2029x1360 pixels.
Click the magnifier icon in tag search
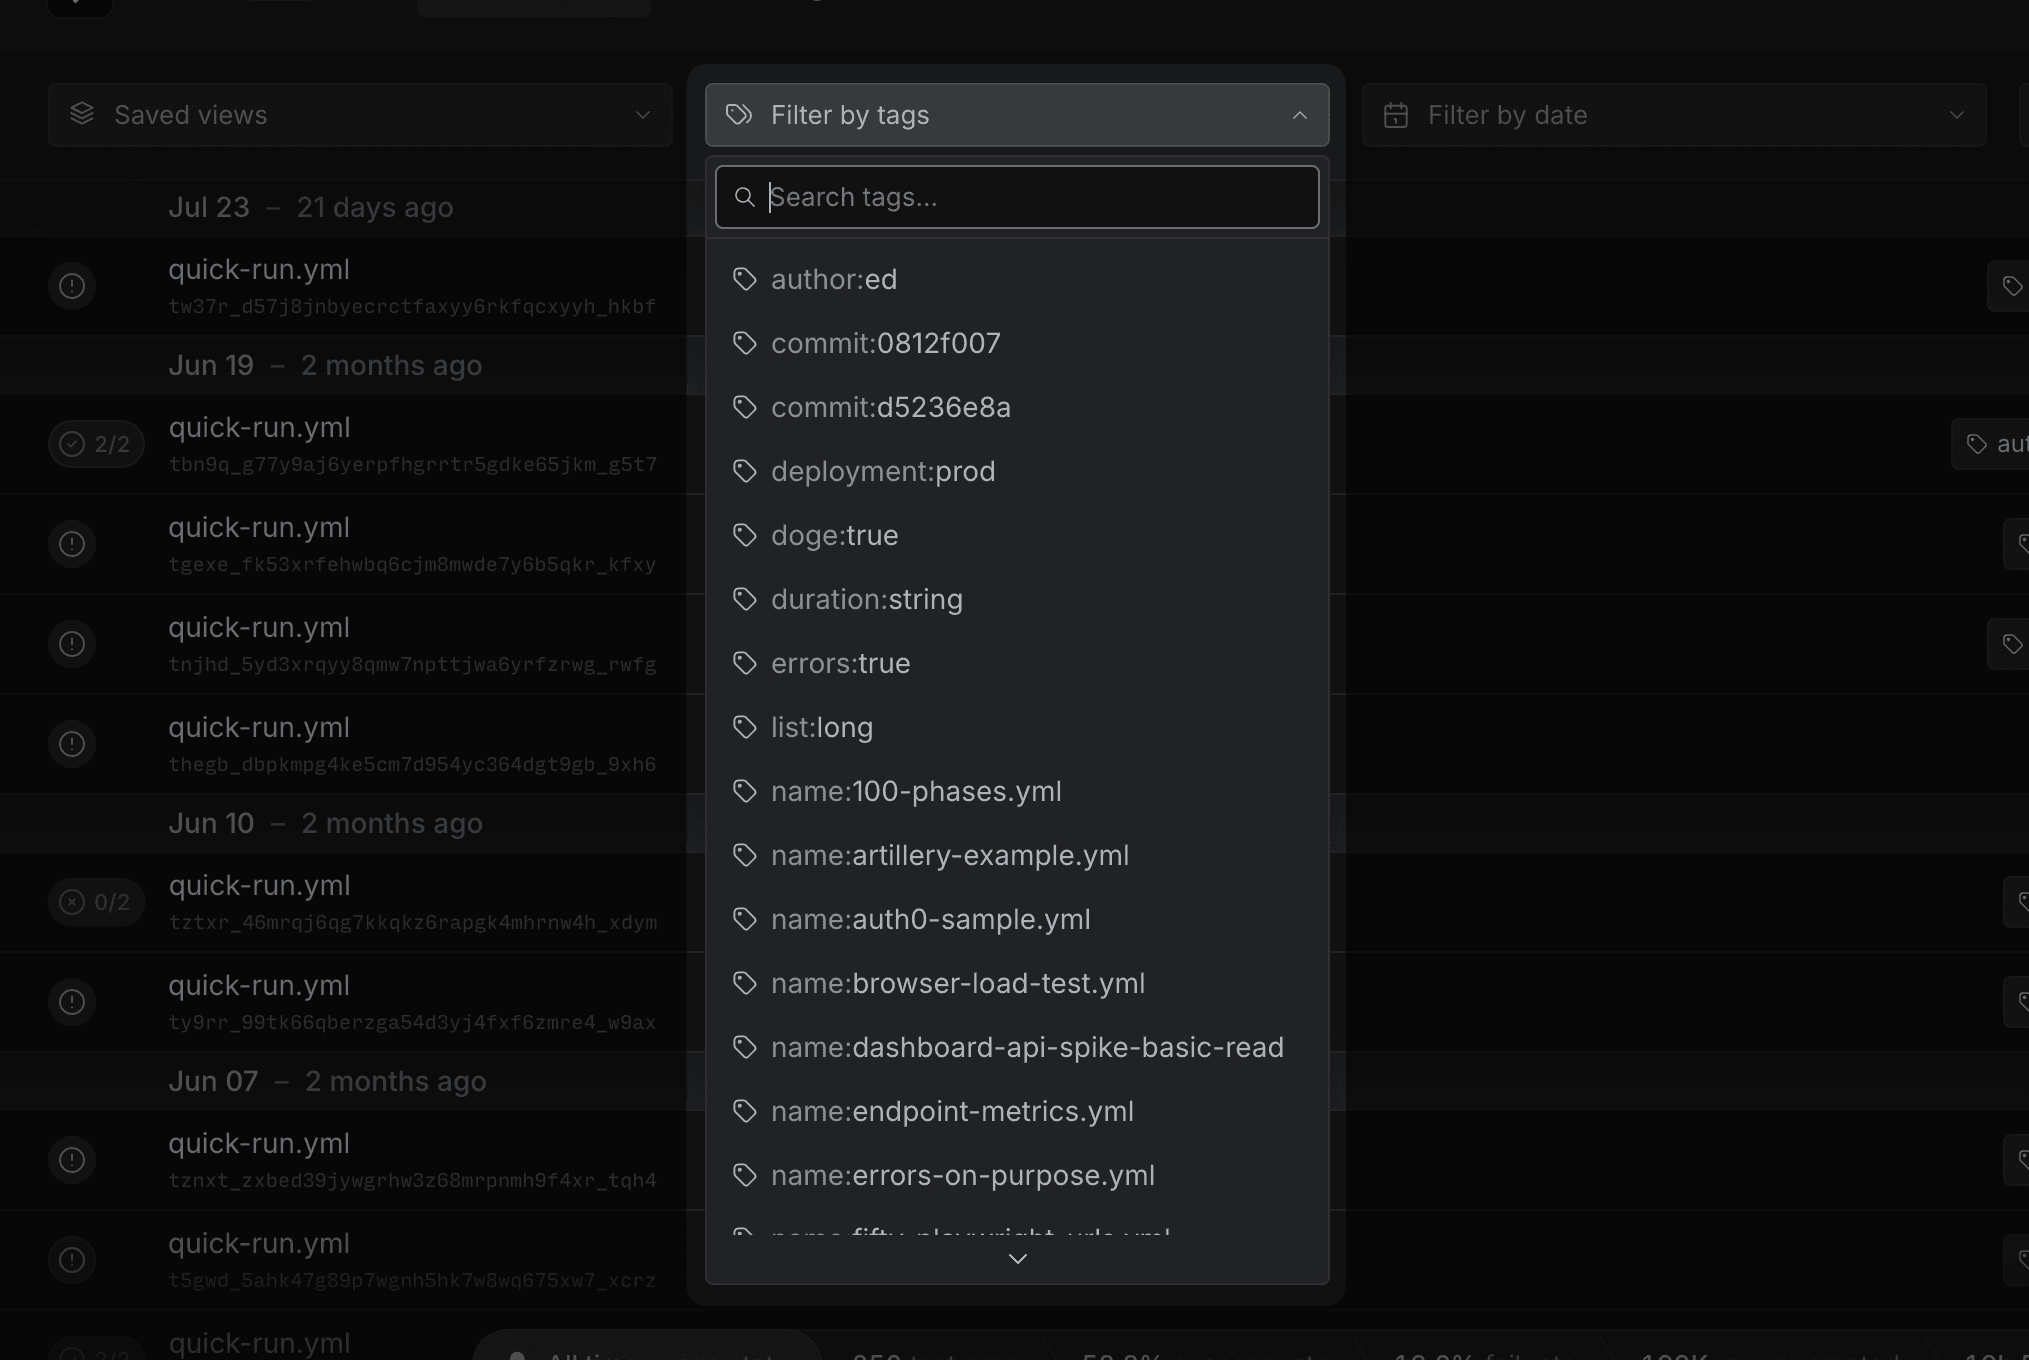pos(744,197)
